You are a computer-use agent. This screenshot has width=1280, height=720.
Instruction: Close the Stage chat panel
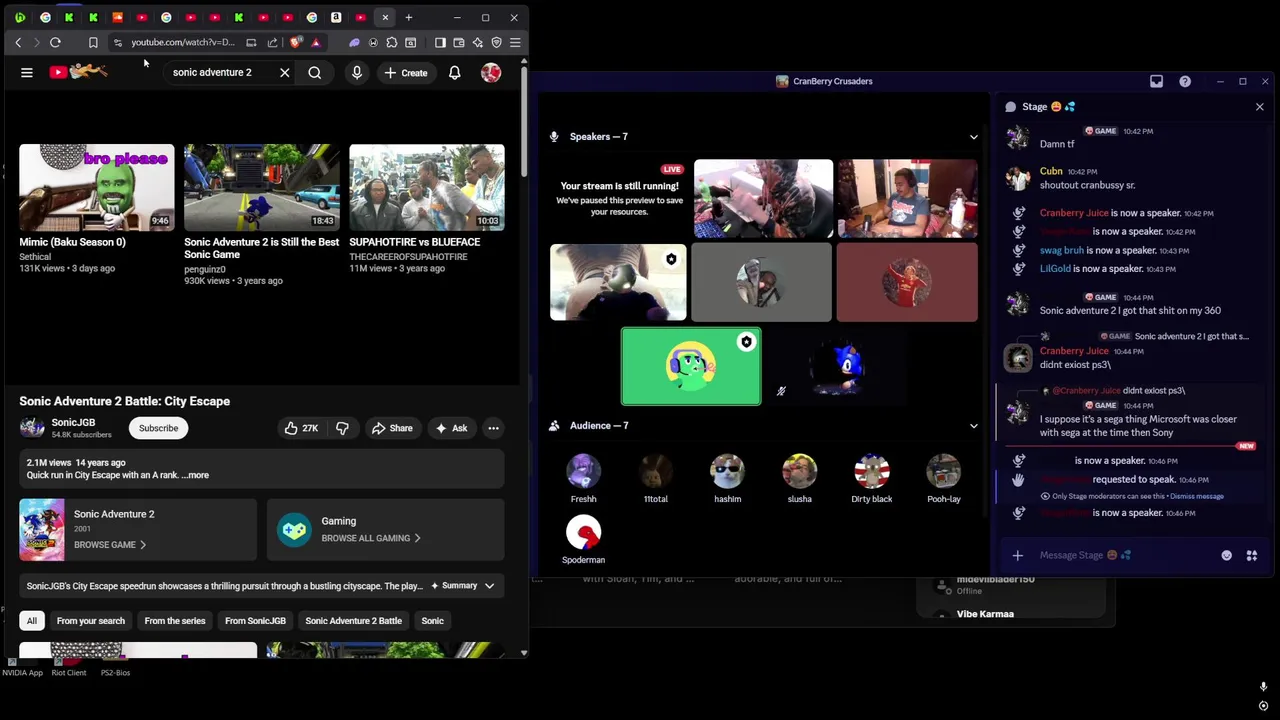[x=1259, y=106]
